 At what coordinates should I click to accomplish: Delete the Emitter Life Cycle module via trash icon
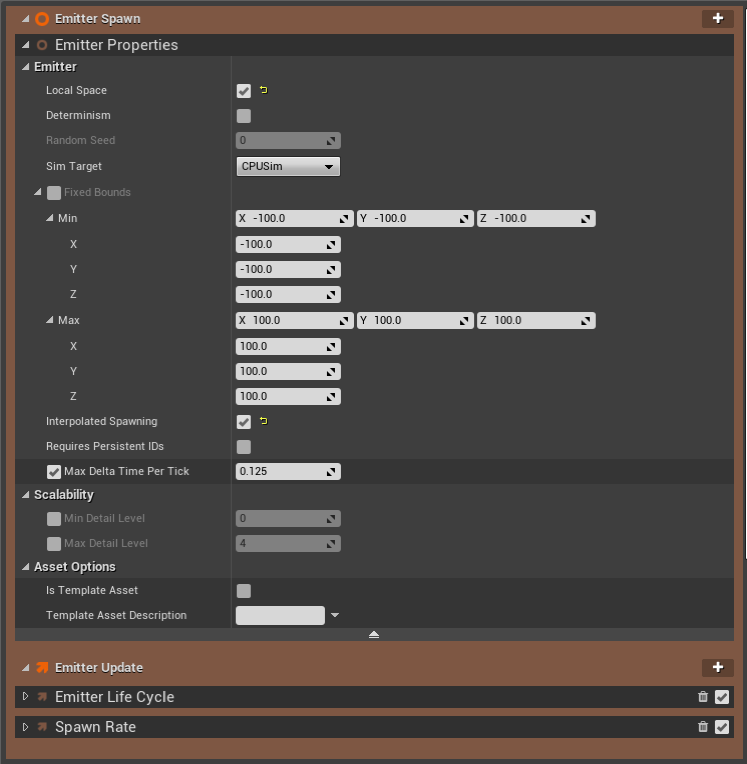point(703,697)
